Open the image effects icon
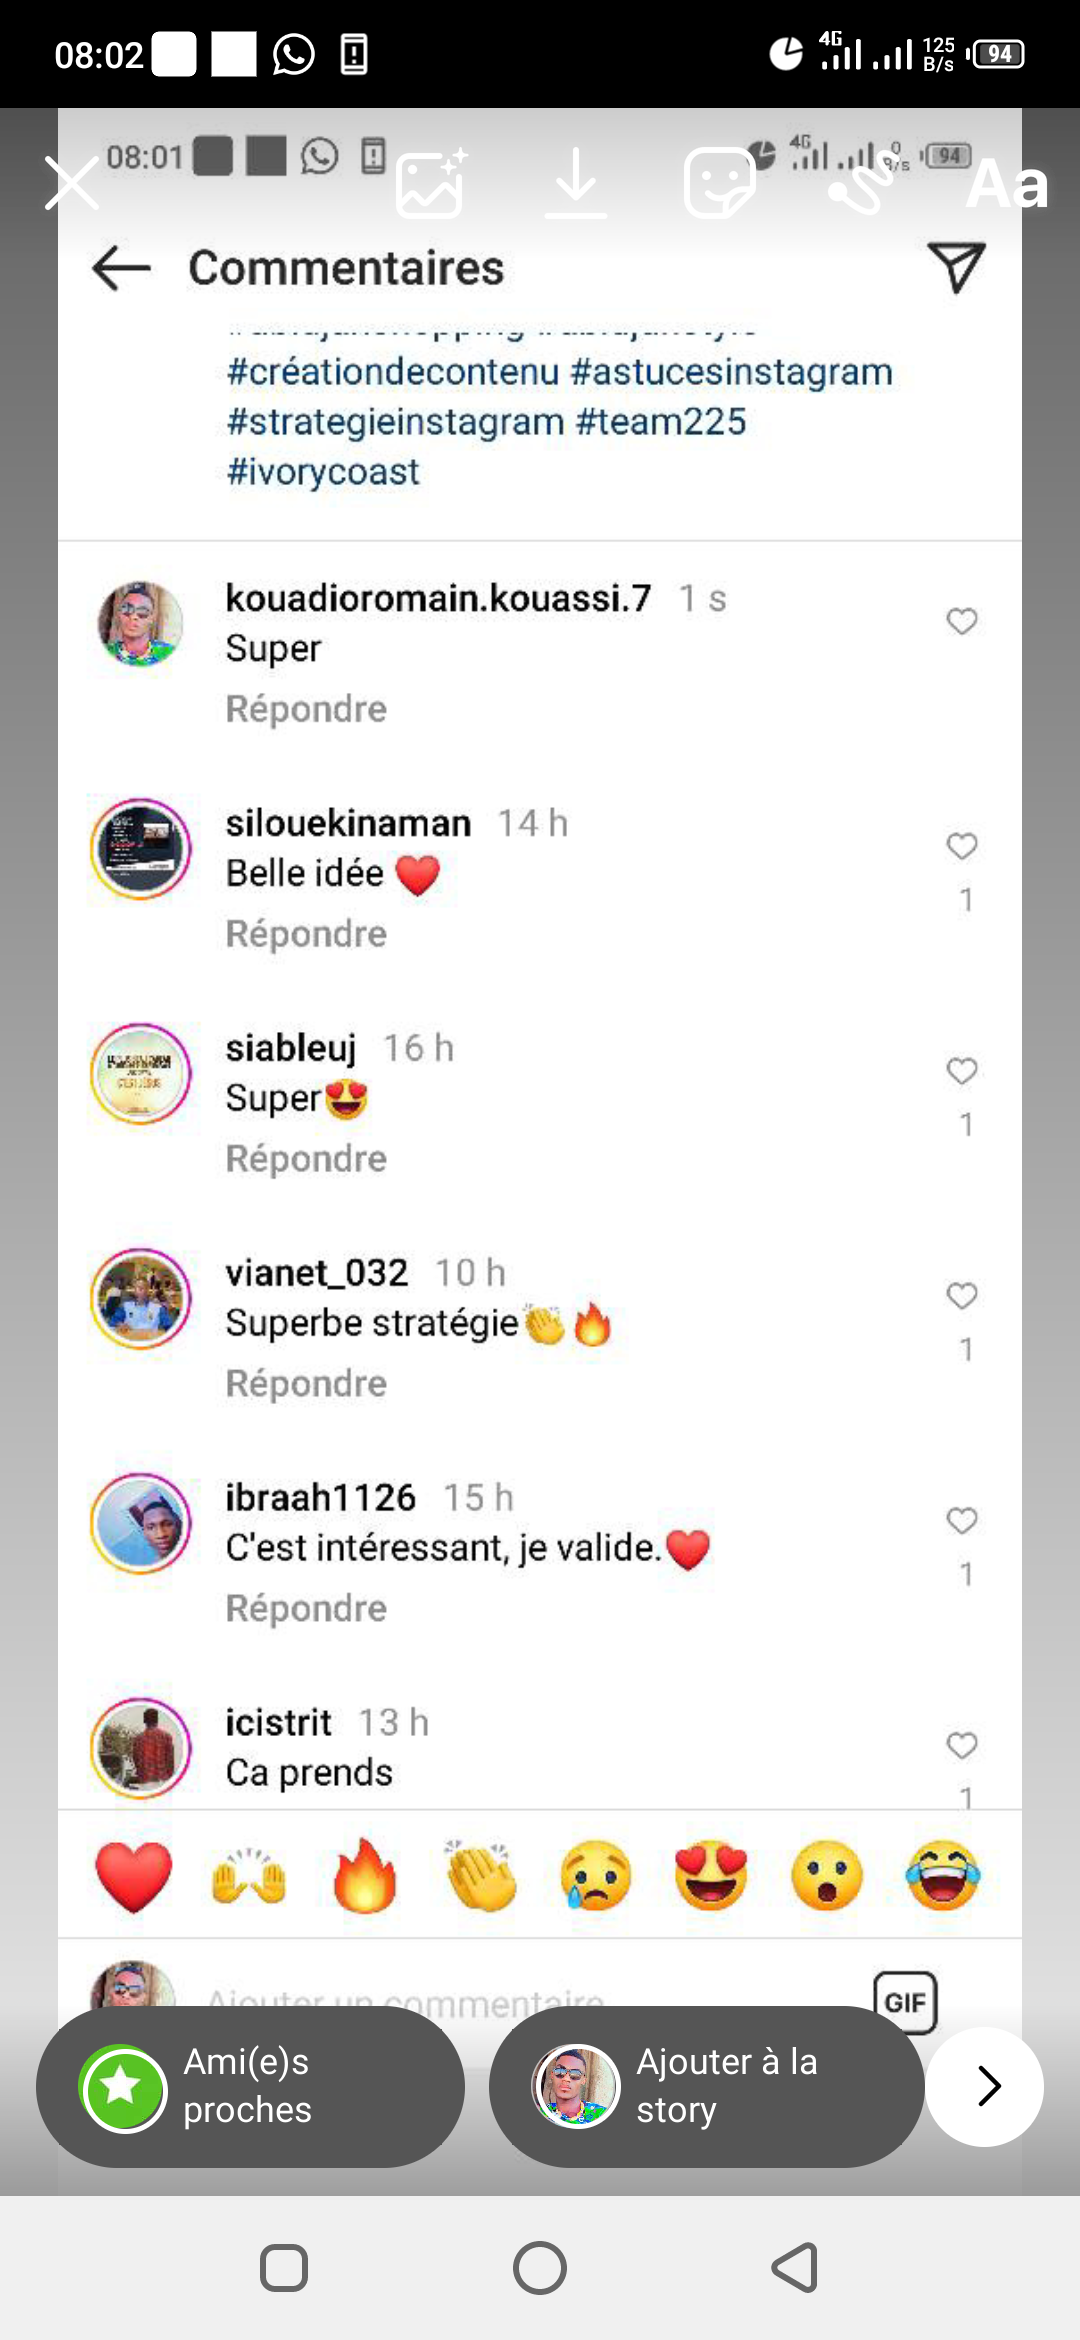 tap(431, 183)
